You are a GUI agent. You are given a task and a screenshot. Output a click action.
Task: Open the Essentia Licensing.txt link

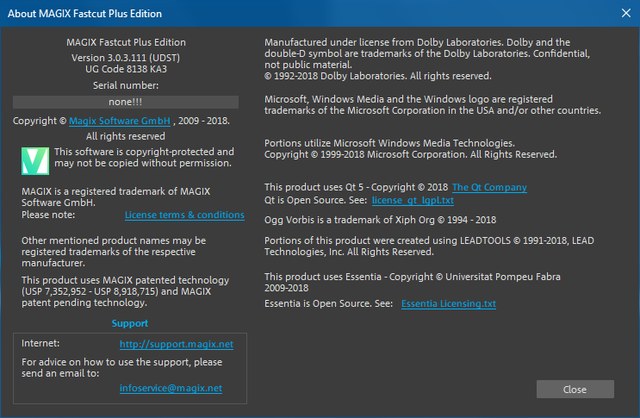click(x=448, y=304)
